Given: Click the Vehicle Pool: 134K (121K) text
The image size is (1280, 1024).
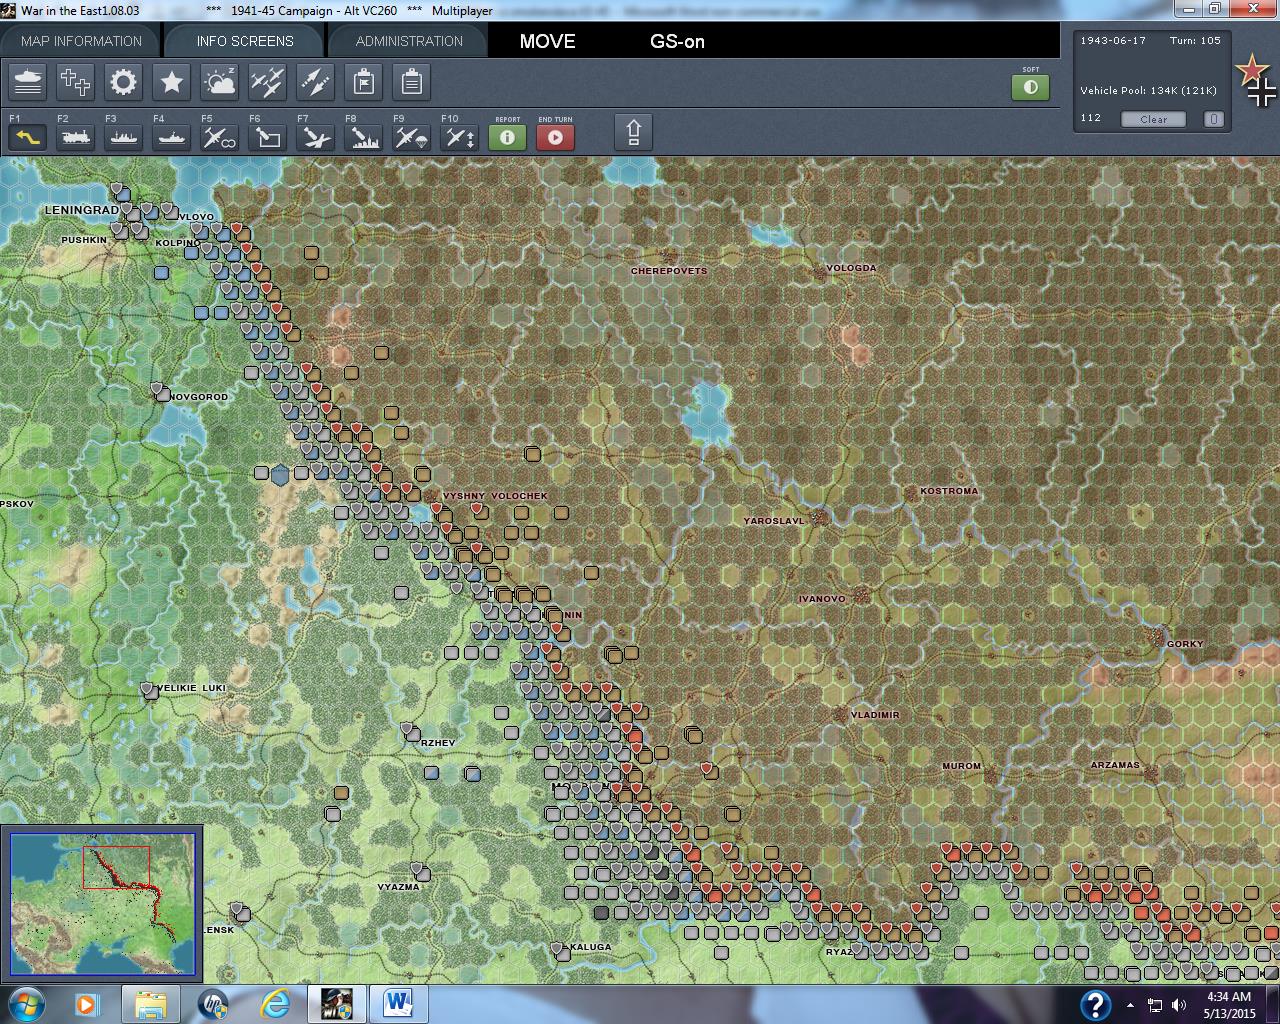Looking at the screenshot, I should (1148, 90).
